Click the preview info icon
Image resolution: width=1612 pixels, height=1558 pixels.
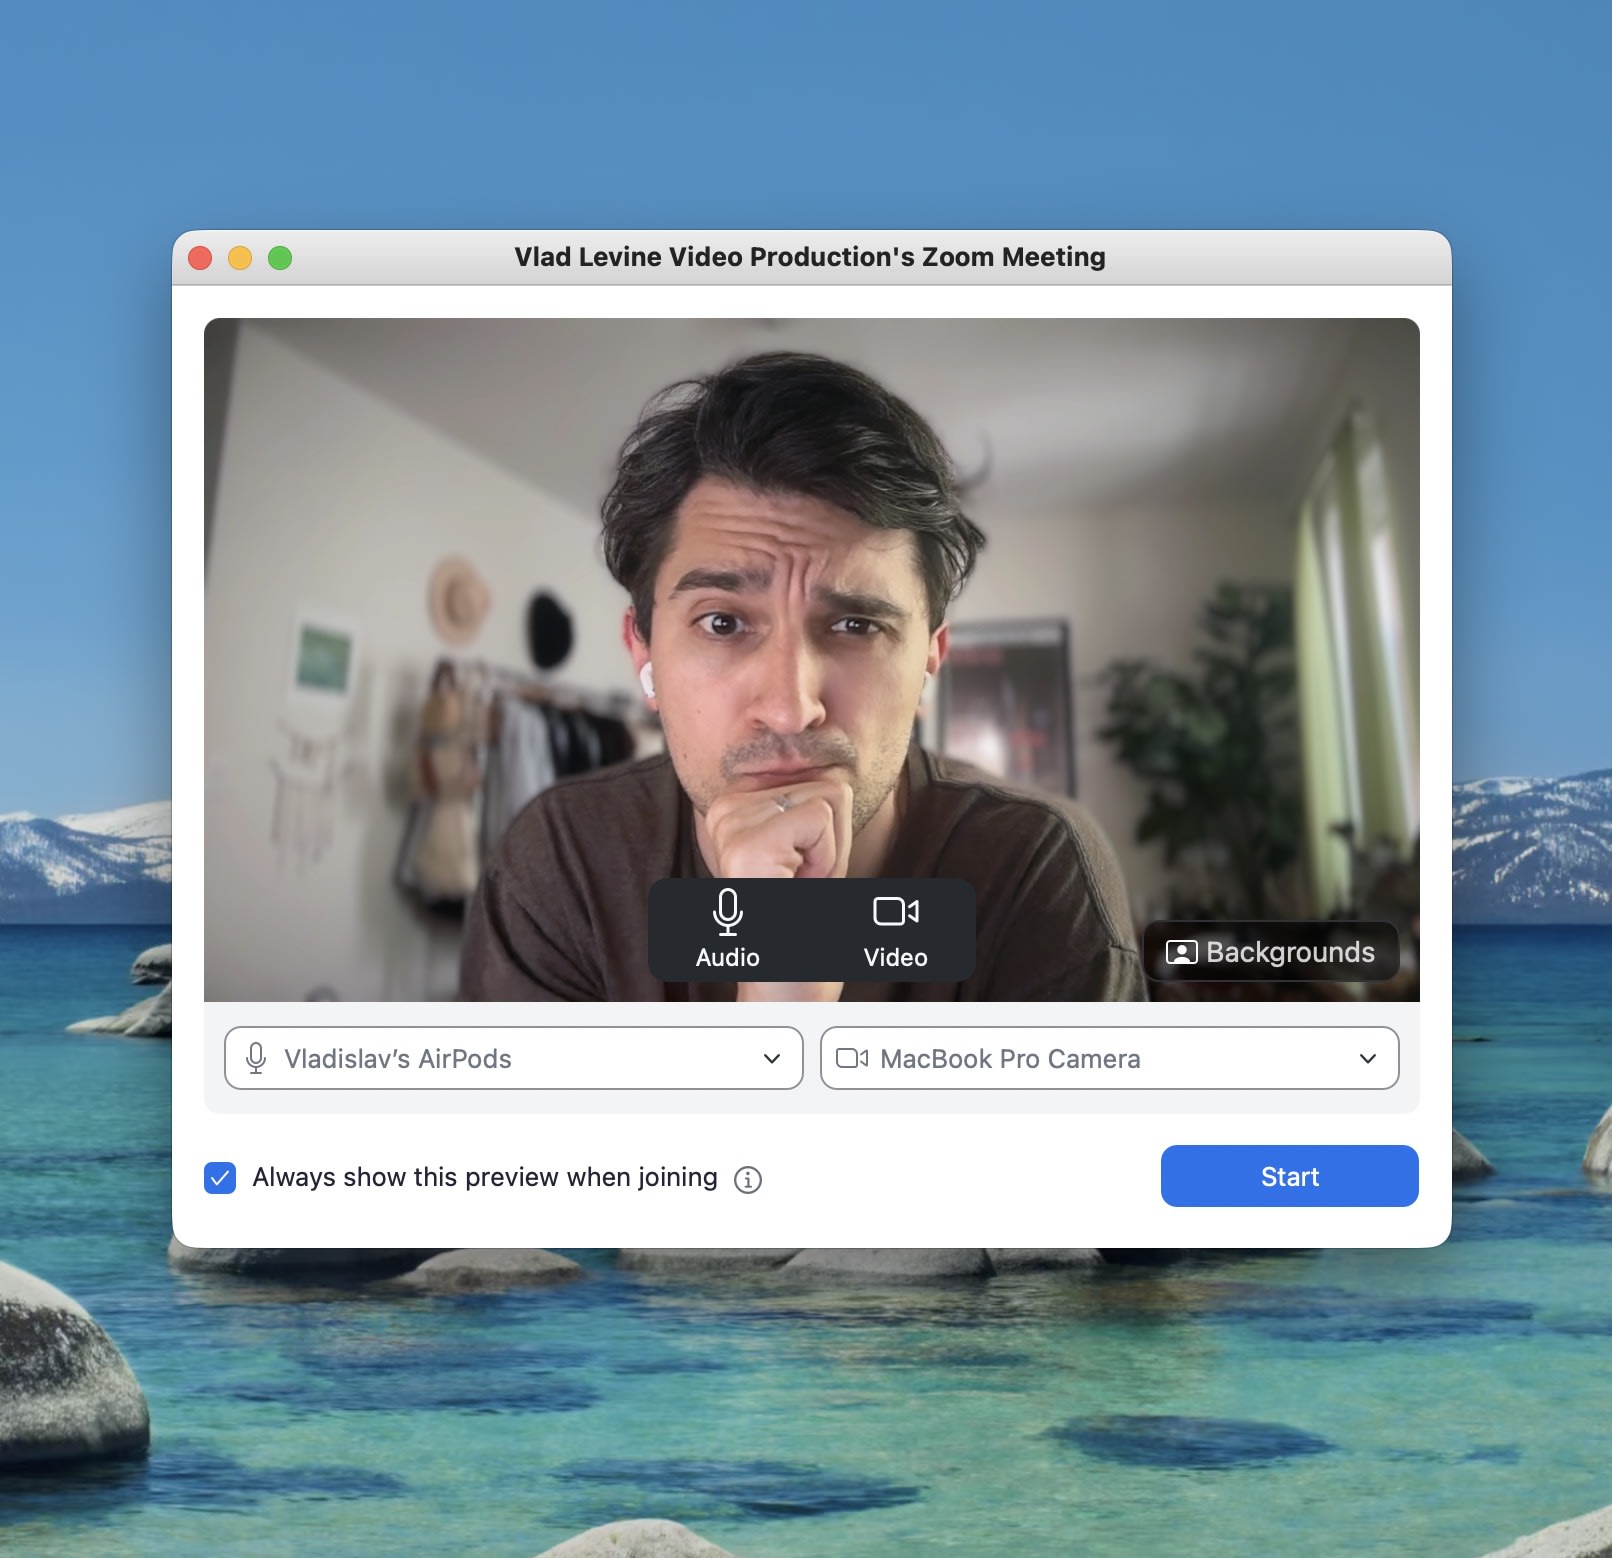748,1180
